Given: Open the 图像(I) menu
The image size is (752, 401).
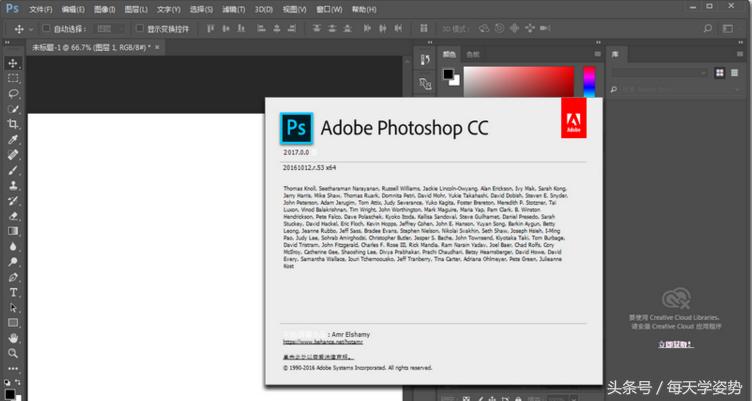Looking at the screenshot, I should tap(105, 9).
